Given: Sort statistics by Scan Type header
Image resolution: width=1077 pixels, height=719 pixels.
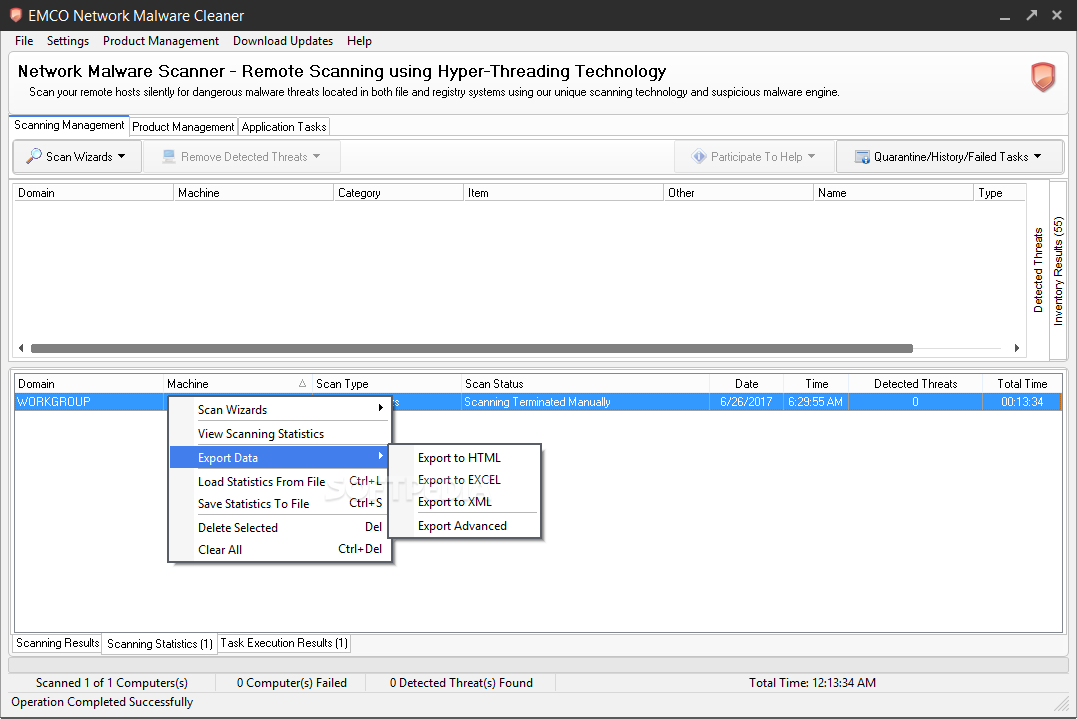Looking at the screenshot, I should click(x=387, y=384).
